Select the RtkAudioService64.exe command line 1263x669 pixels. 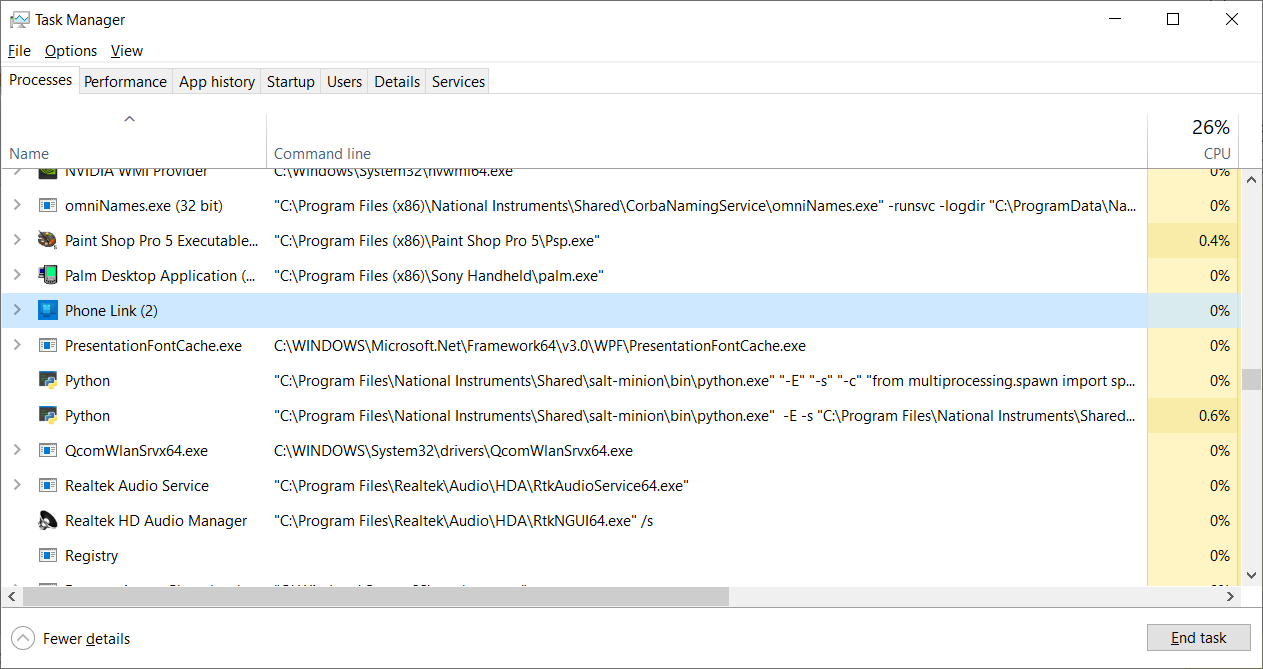point(481,485)
